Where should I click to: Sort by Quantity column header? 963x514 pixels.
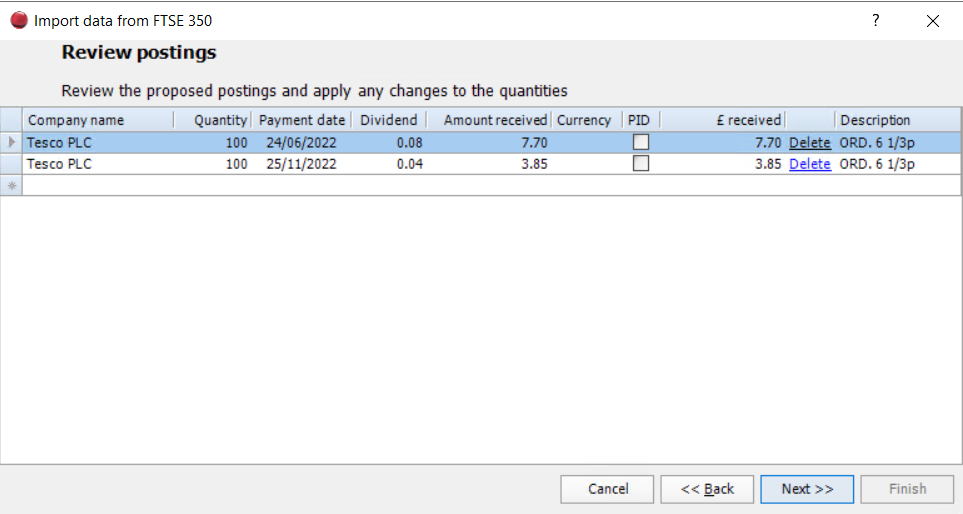(x=212, y=120)
